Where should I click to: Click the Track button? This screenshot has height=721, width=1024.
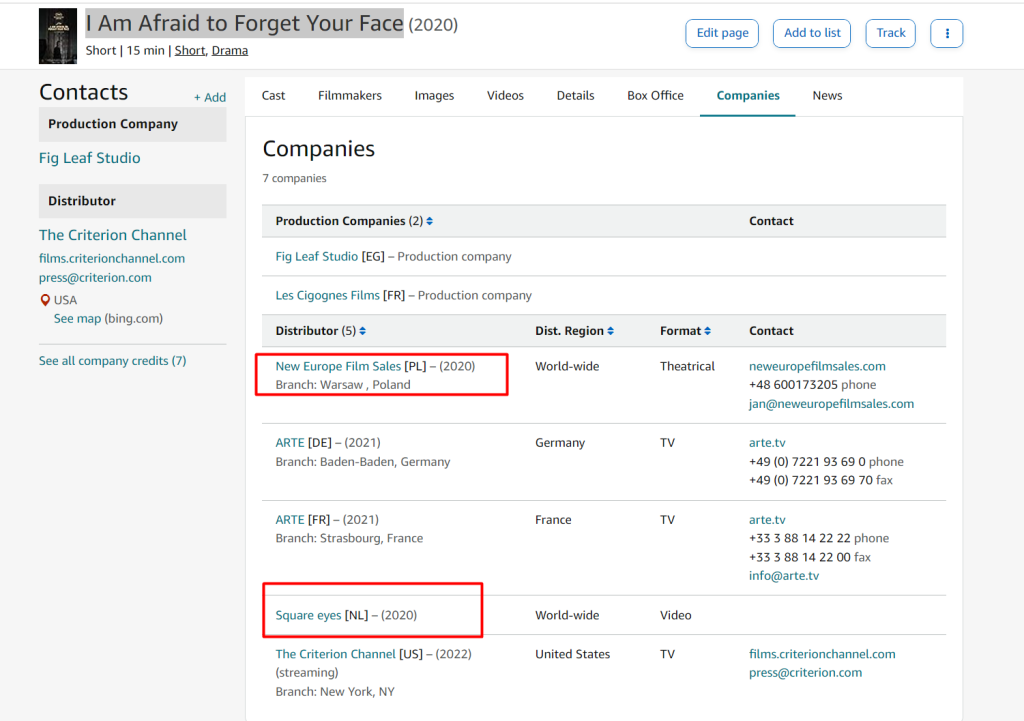tap(890, 33)
